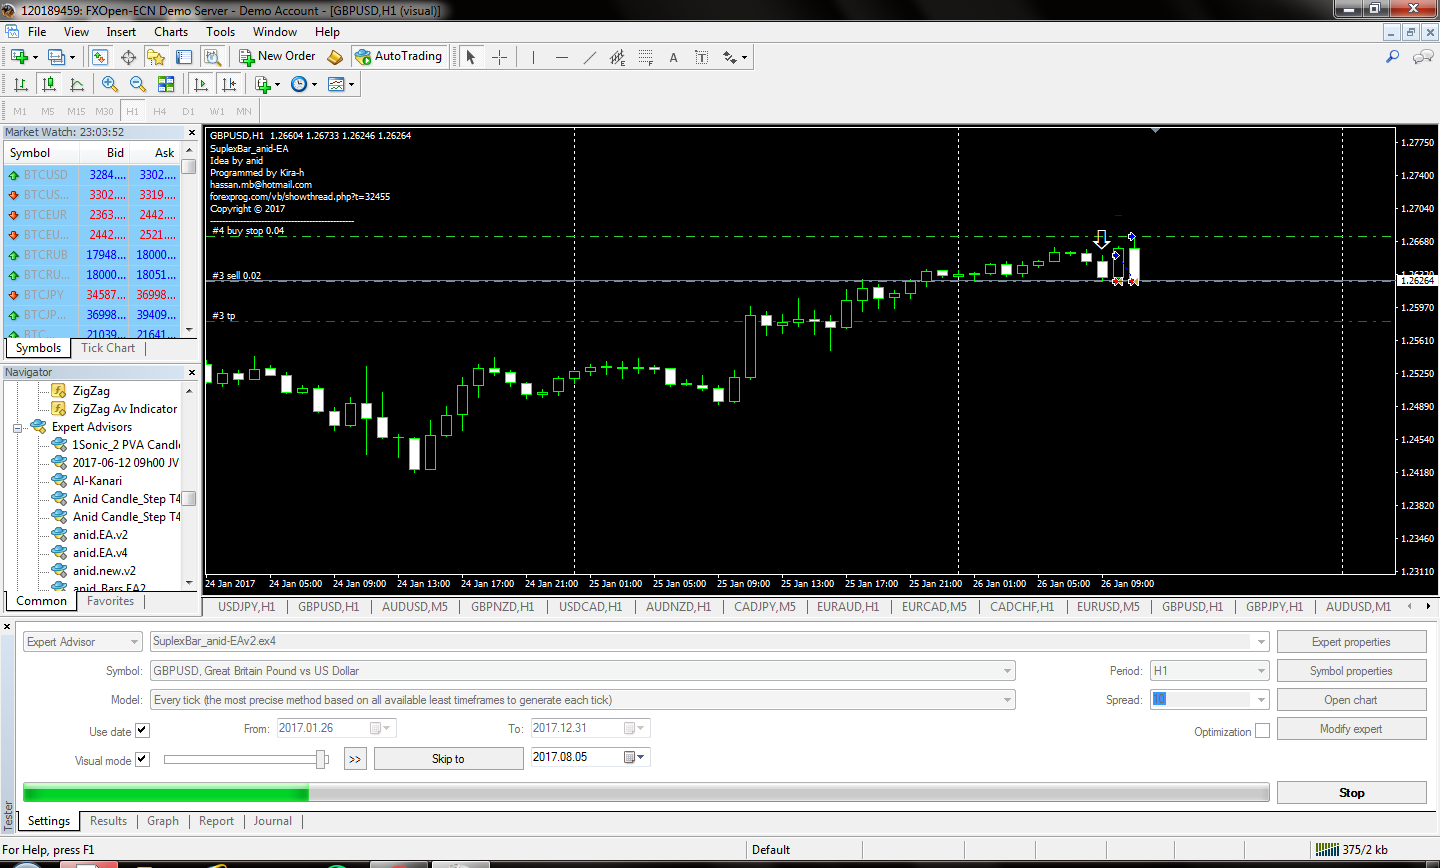
Task: Disable the Visual mode checkbox
Action: pos(142,760)
